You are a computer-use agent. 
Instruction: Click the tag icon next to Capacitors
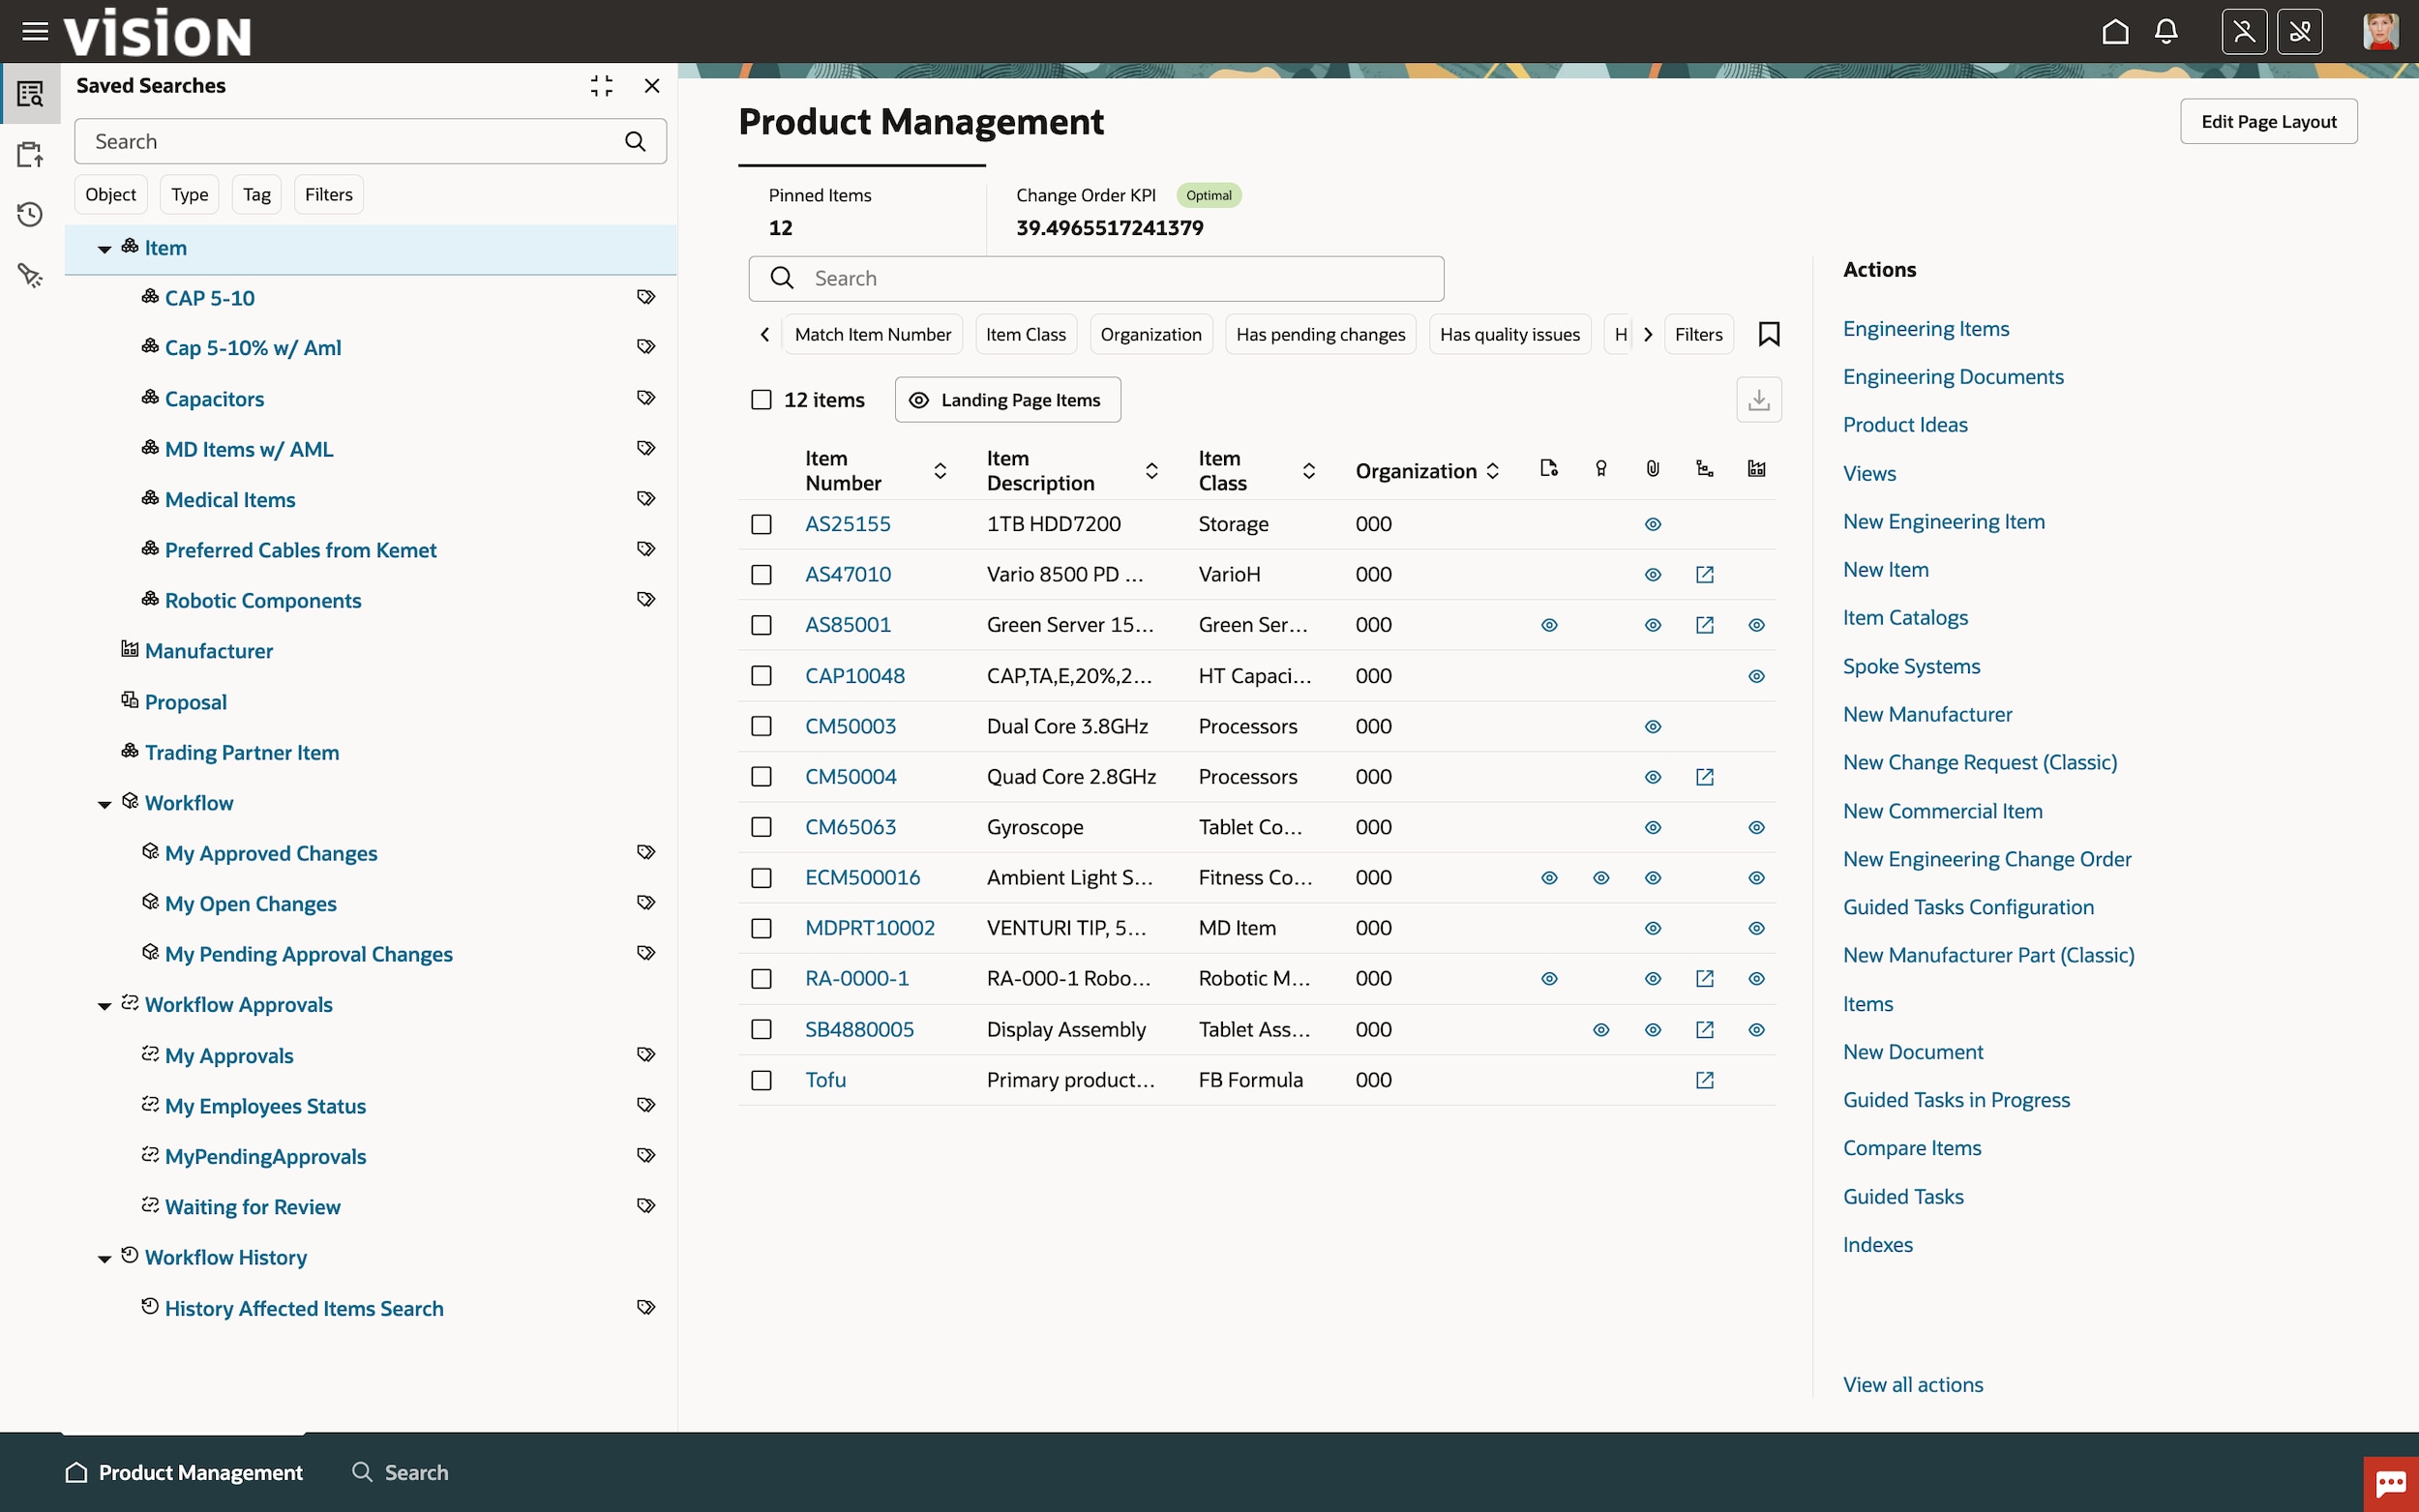click(x=646, y=398)
